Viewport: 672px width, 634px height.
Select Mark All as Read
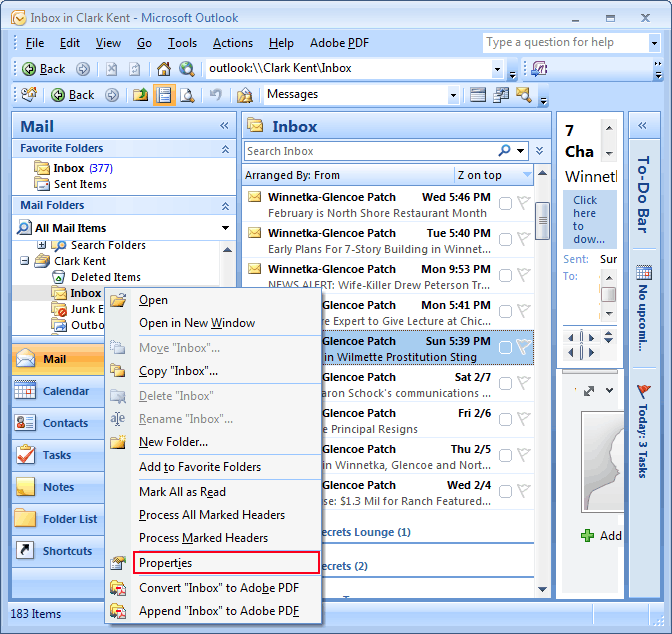[182, 492]
